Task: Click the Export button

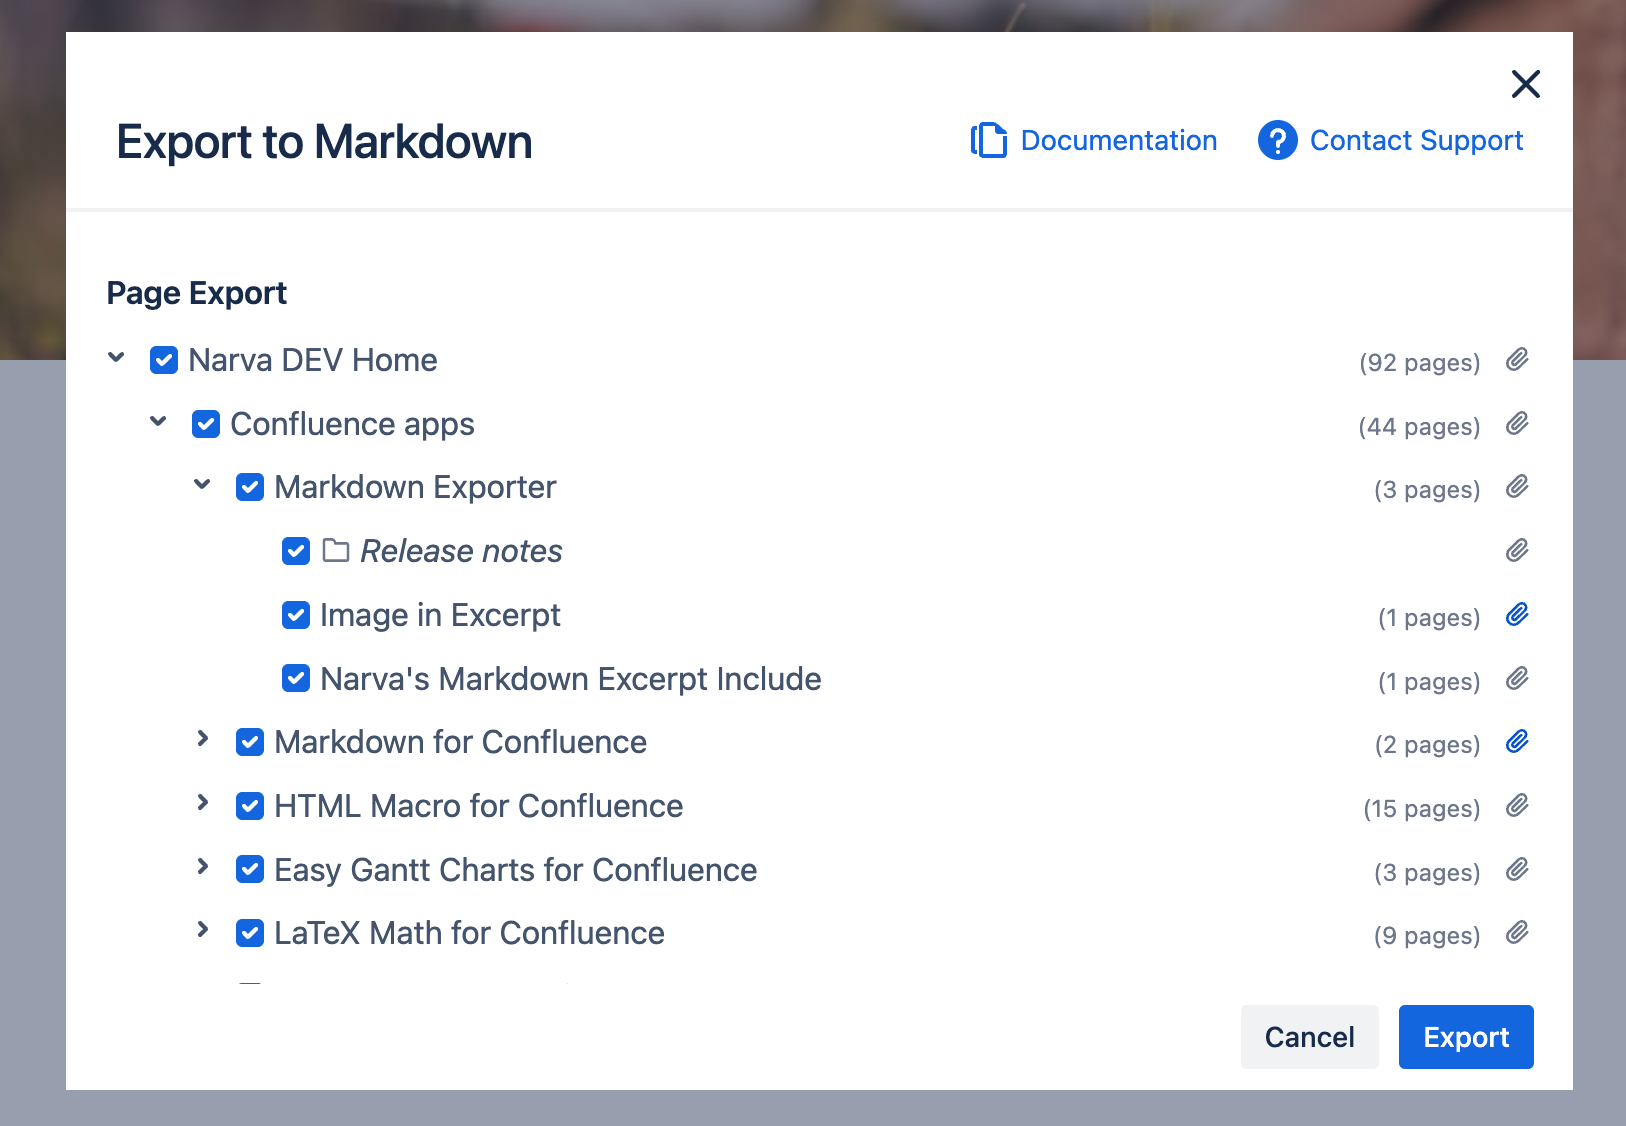Action: pos(1465,1037)
